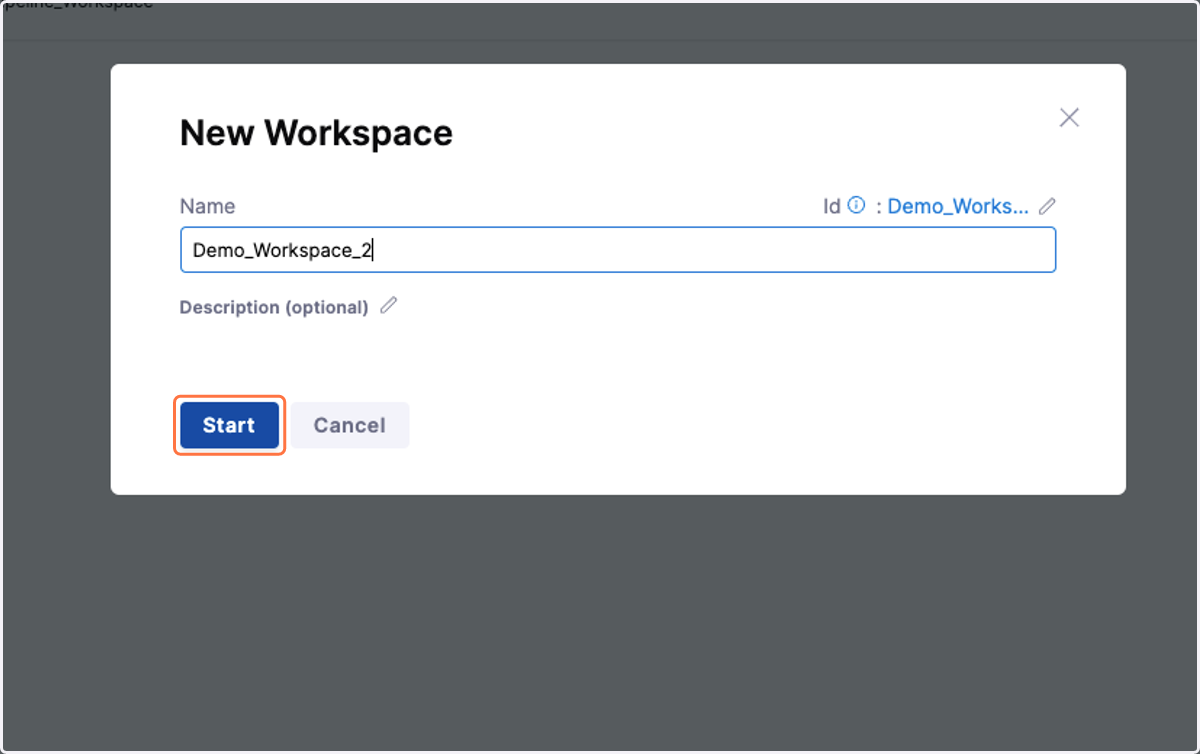Click the Start button
Image resolution: width=1200 pixels, height=754 pixels.
[x=229, y=425]
